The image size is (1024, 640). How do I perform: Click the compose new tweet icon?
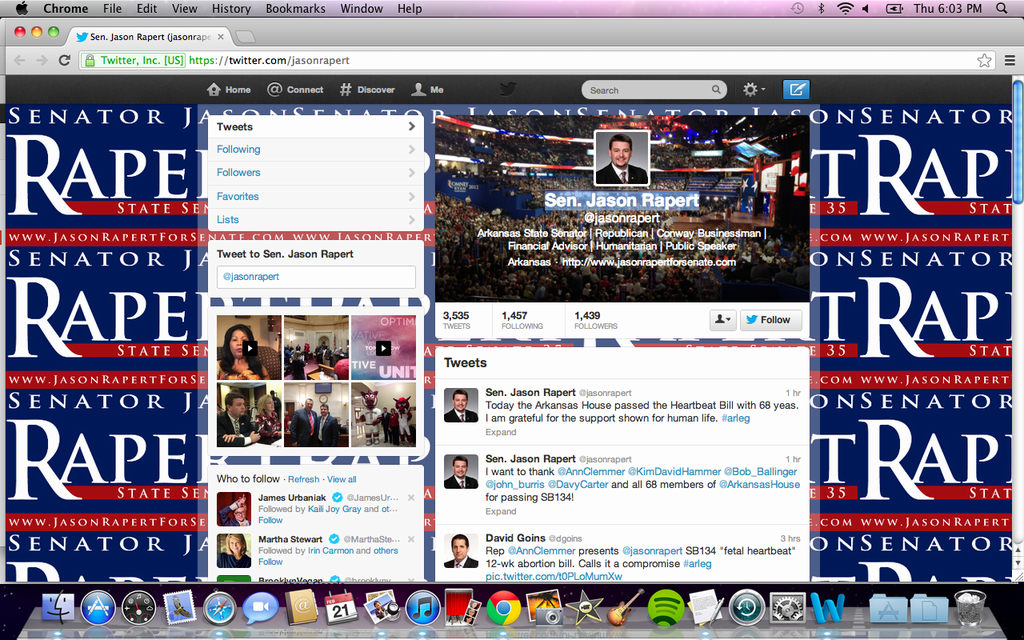(x=796, y=90)
